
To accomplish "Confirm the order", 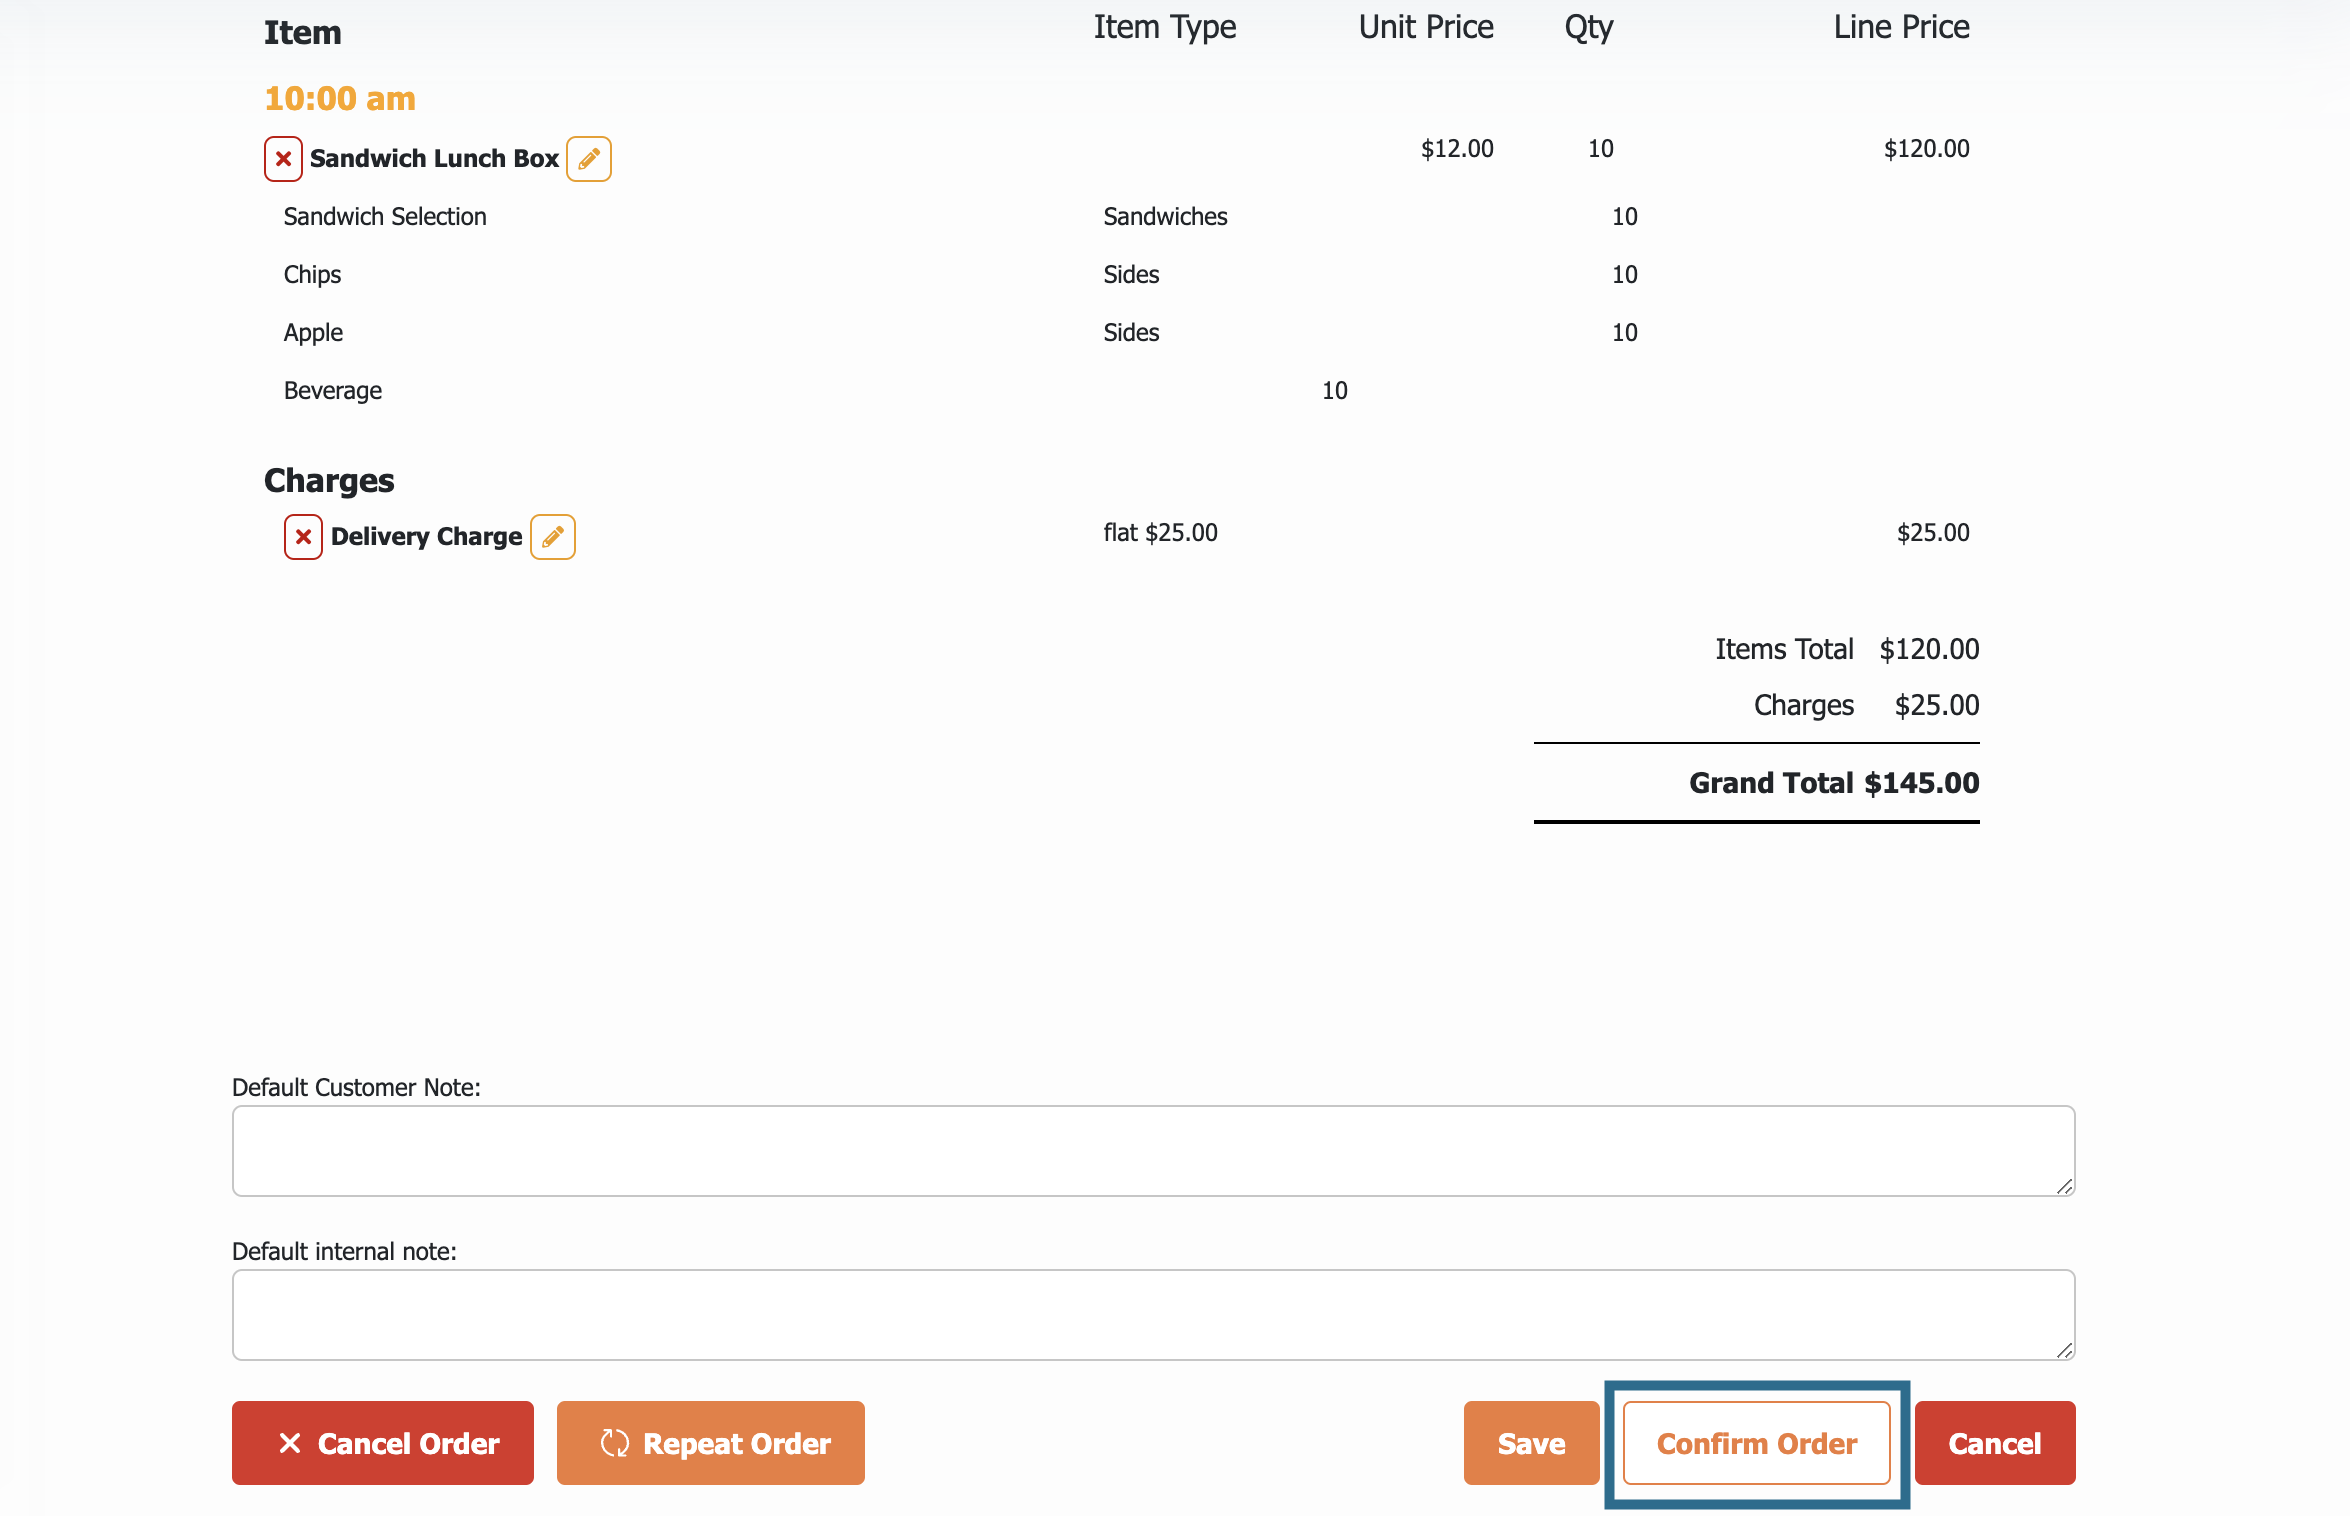I will (1757, 1443).
